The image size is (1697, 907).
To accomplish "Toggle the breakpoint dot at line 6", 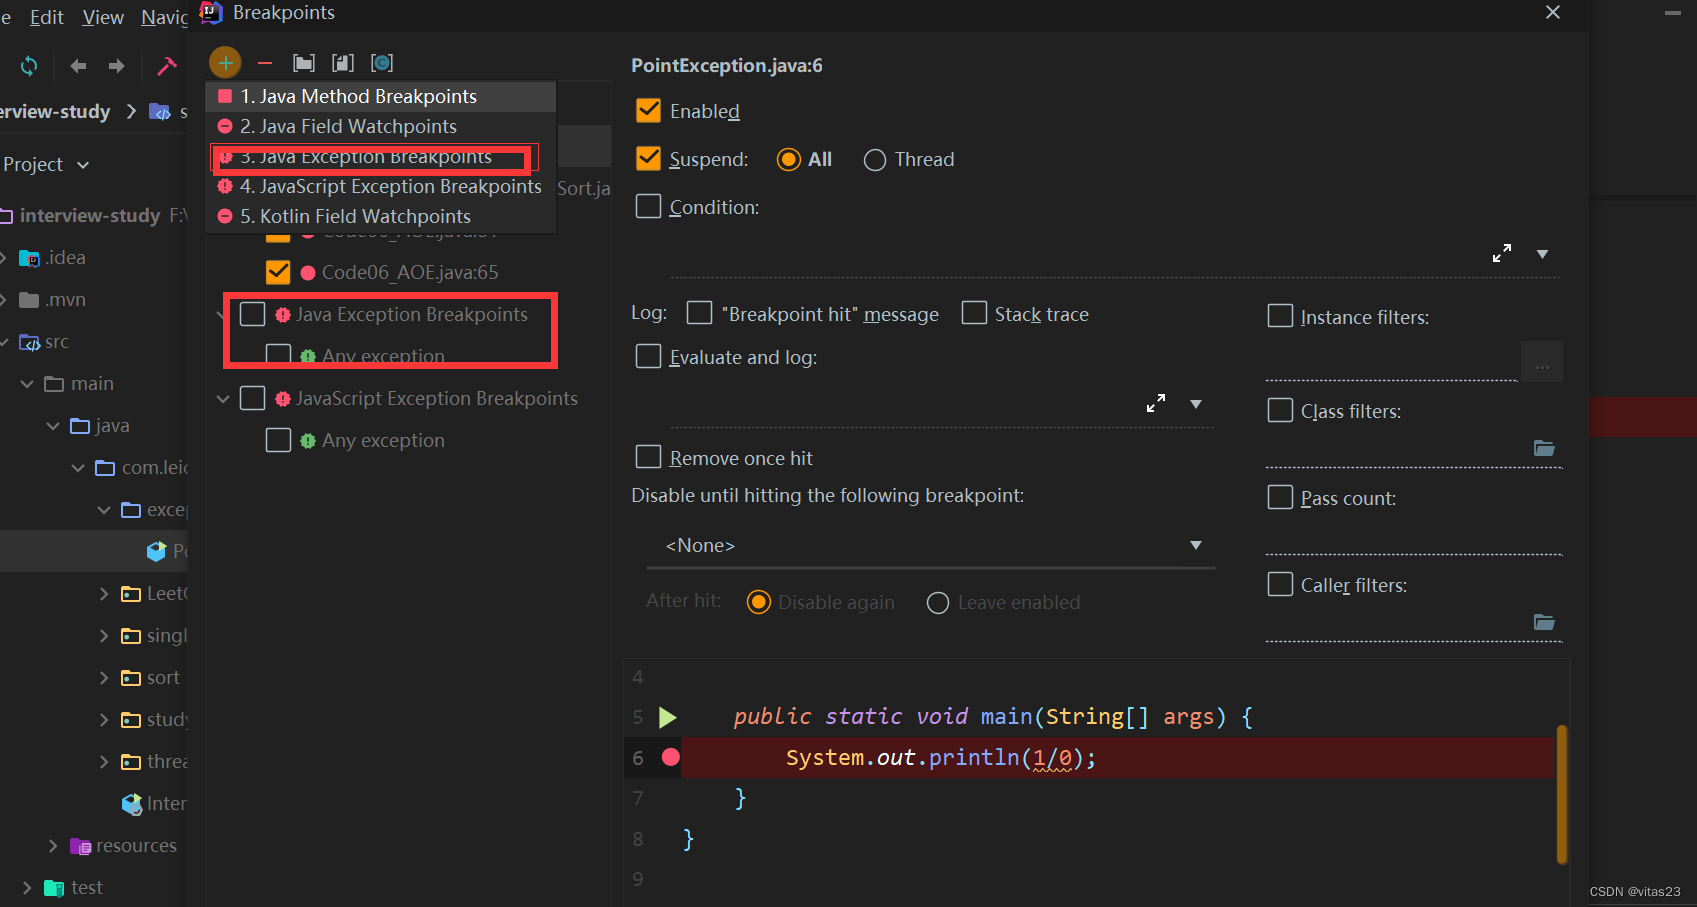I will [x=671, y=757].
